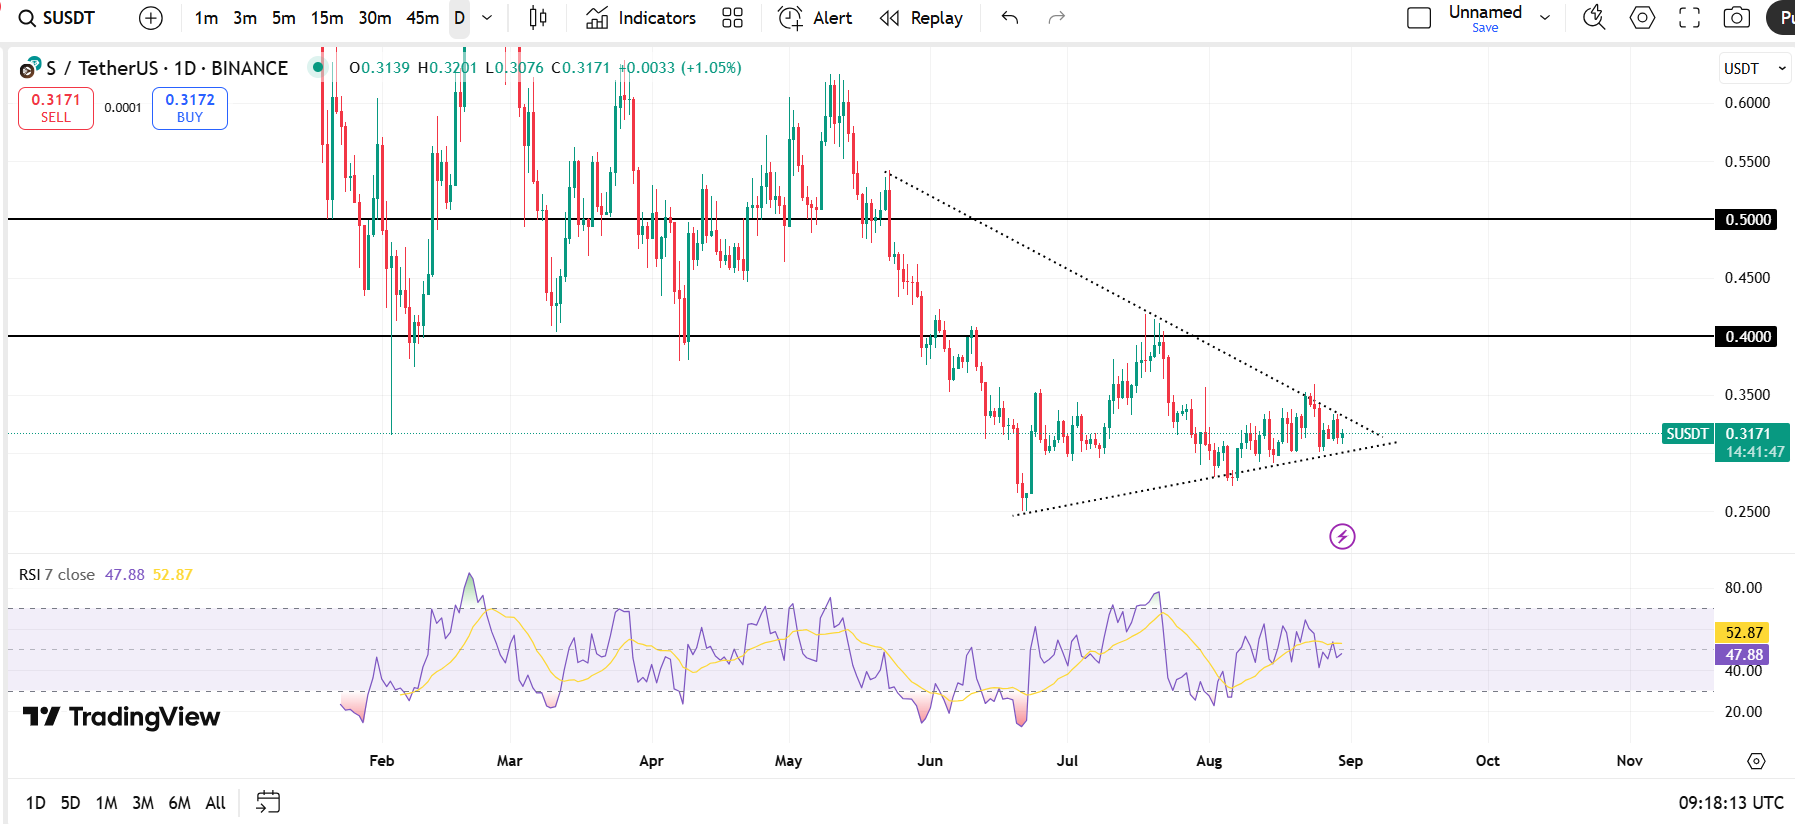Image resolution: width=1795 pixels, height=824 pixels.
Task: Click the purple lightning event marker
Action: (x=1342, y=537)
